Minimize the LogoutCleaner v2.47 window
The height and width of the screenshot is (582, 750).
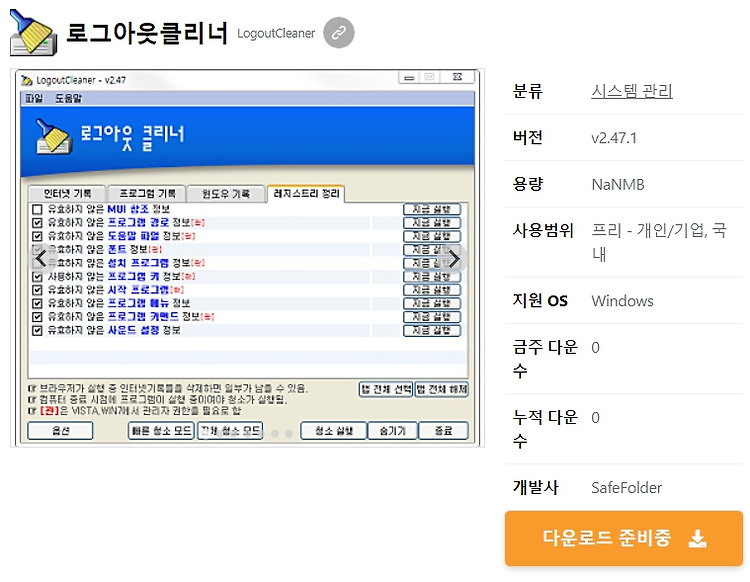tap(409, 77)
